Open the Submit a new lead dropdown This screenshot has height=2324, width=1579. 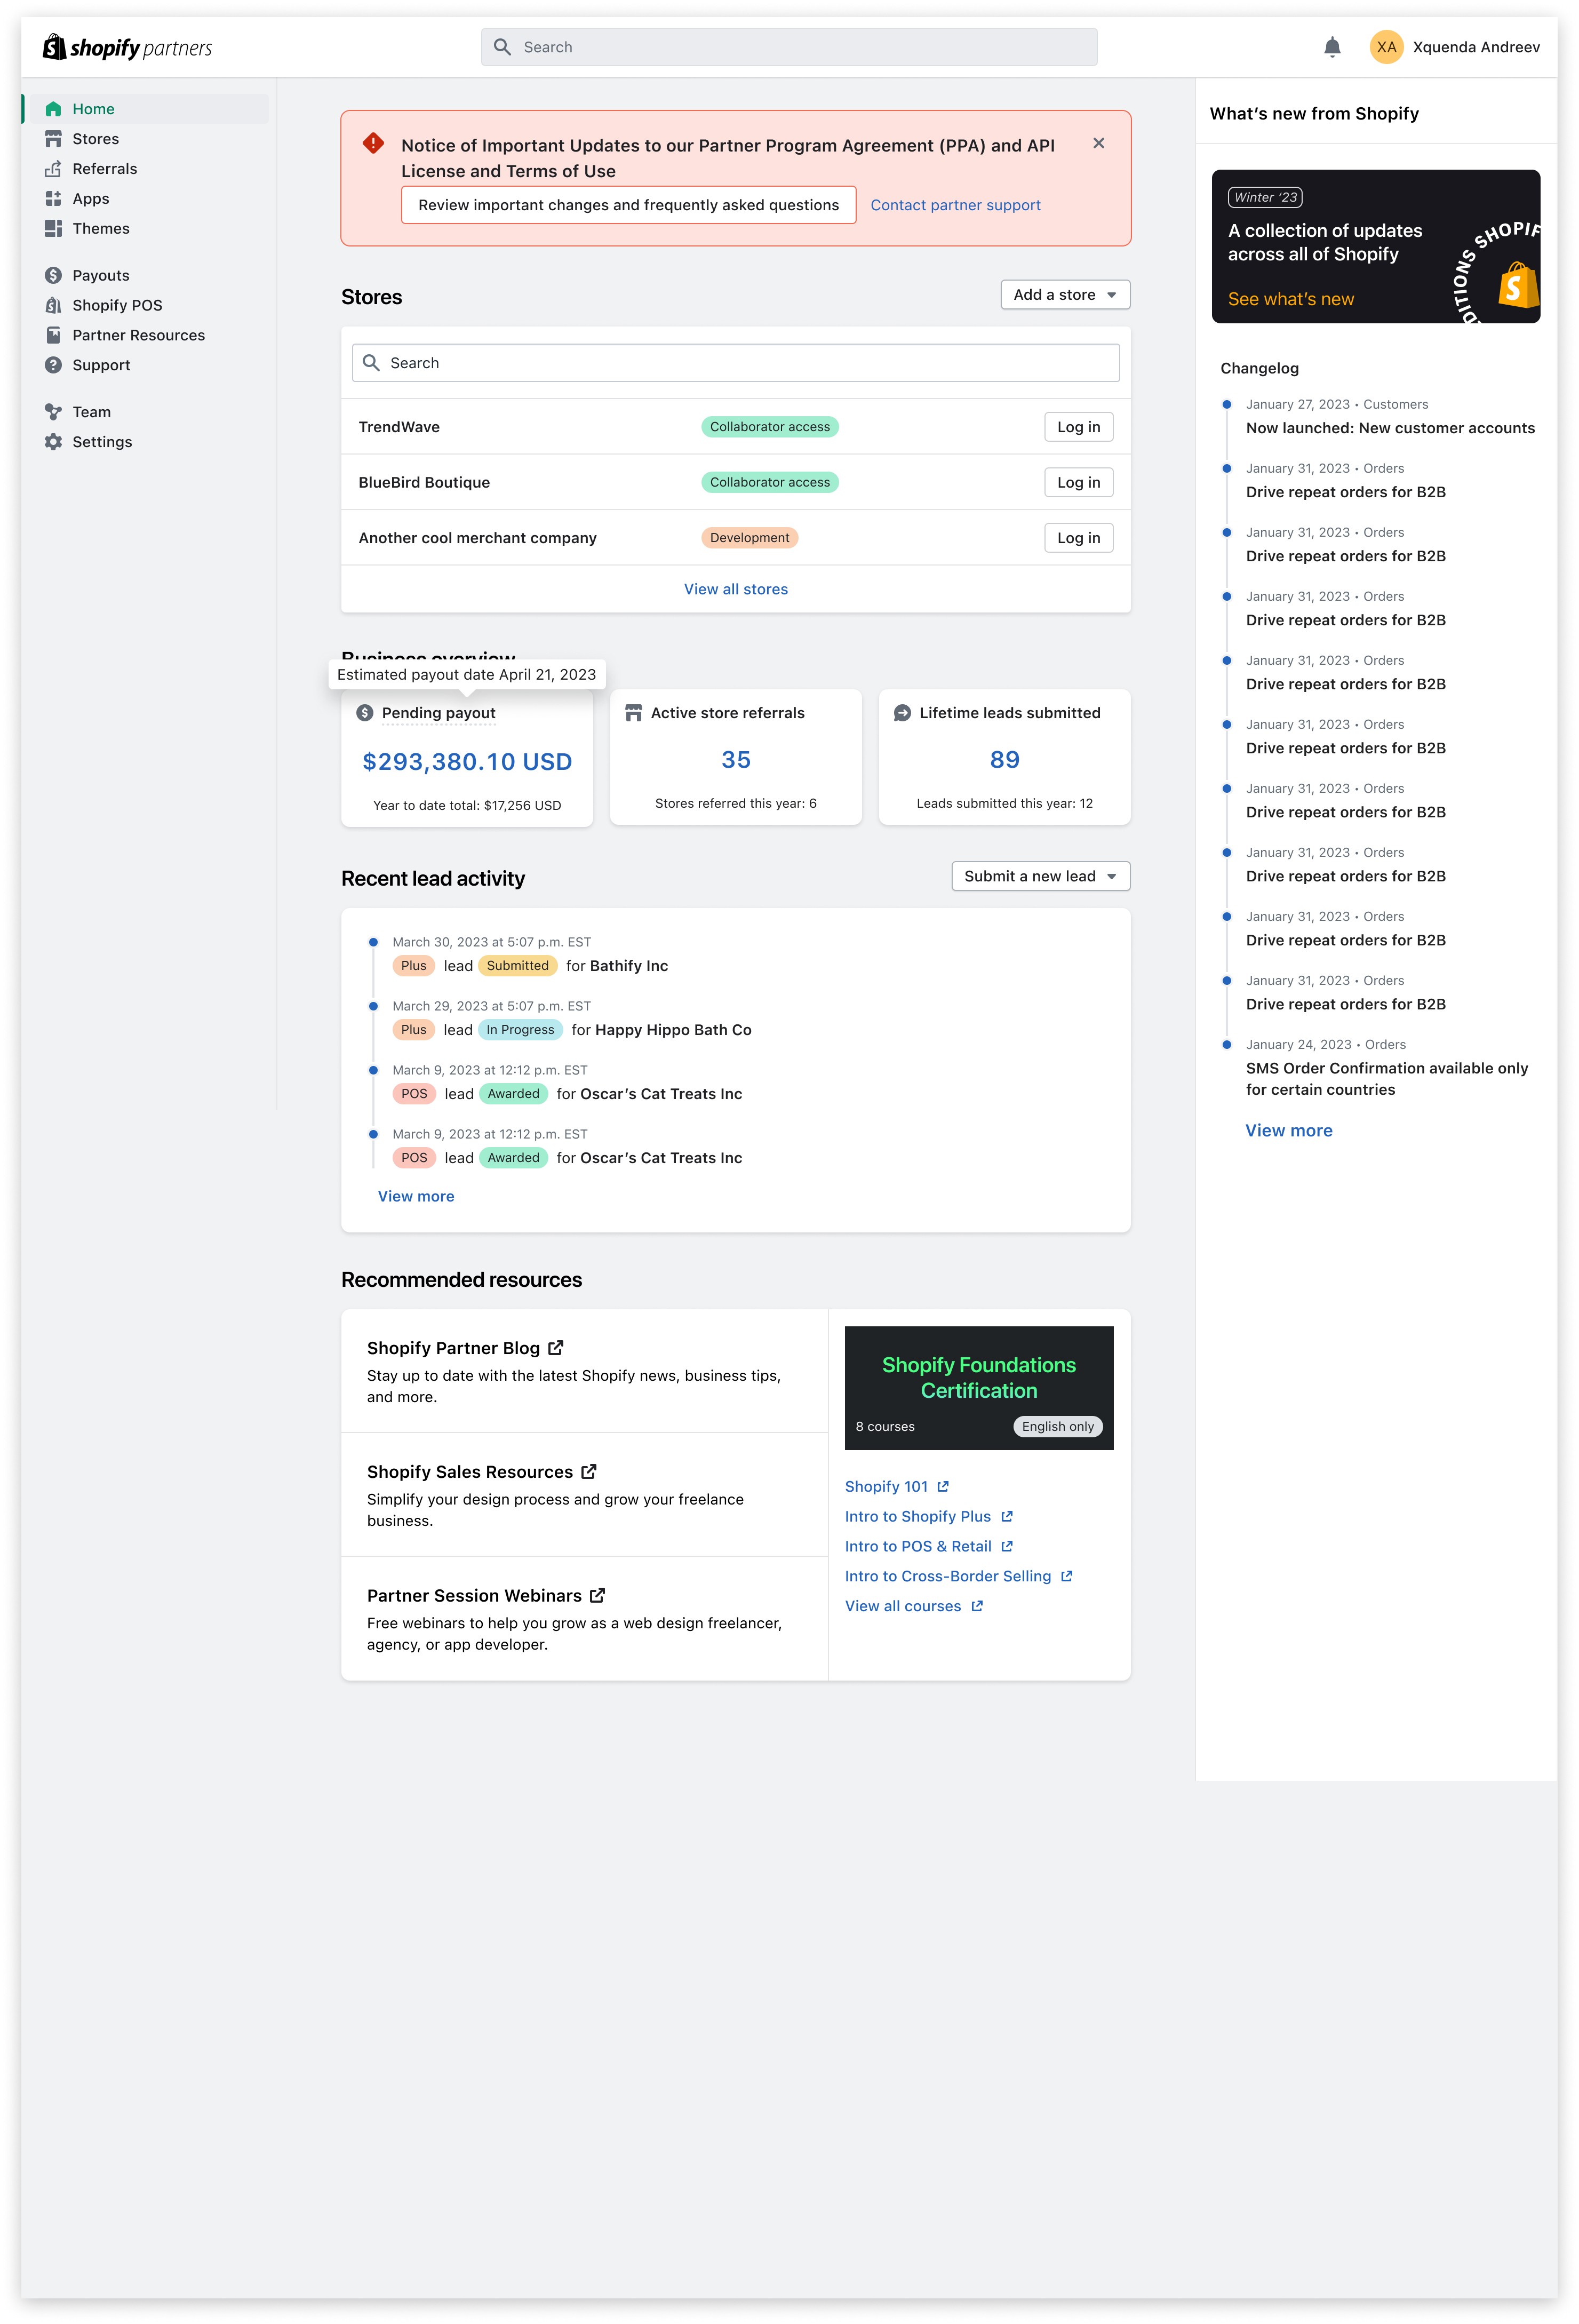[x=1040, y=876]
